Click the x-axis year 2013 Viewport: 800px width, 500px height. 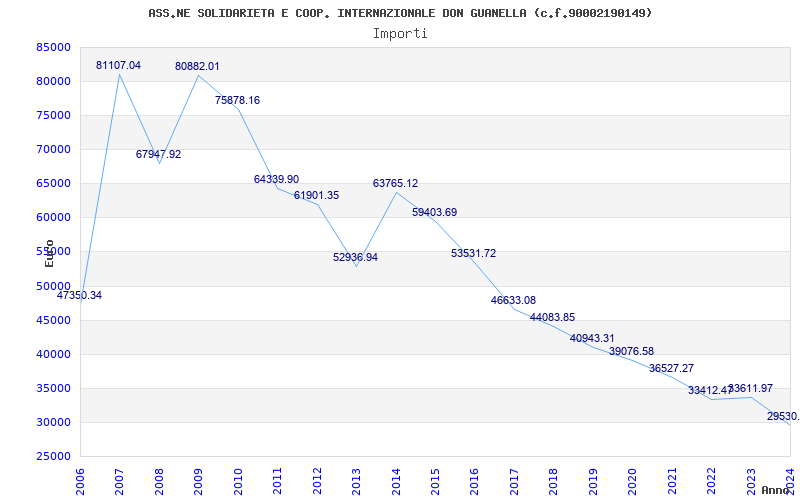[x=356, y=481]
